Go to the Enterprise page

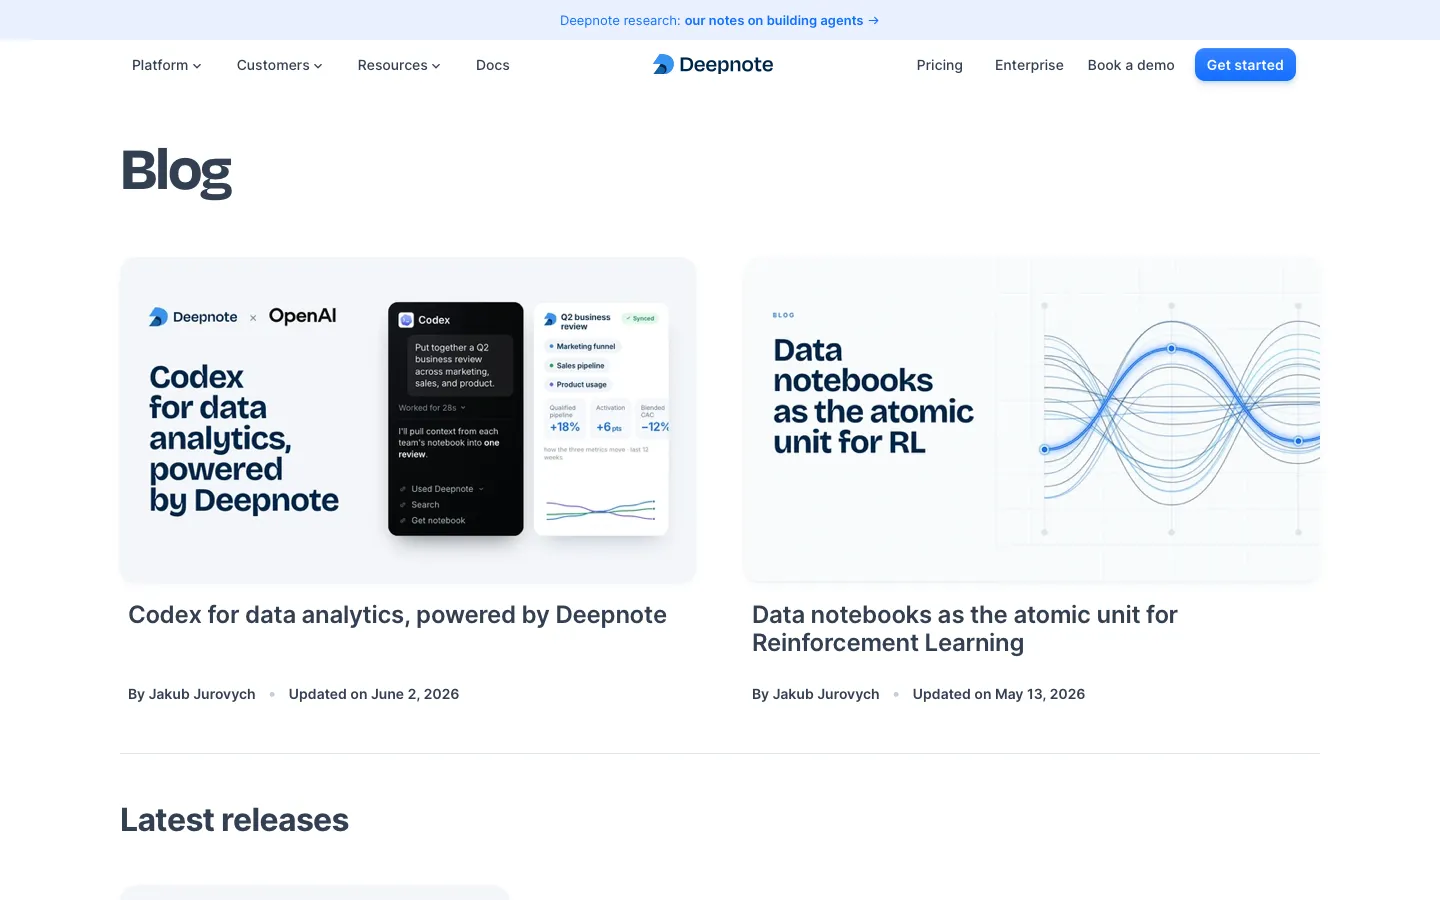tap(1029, 65)
